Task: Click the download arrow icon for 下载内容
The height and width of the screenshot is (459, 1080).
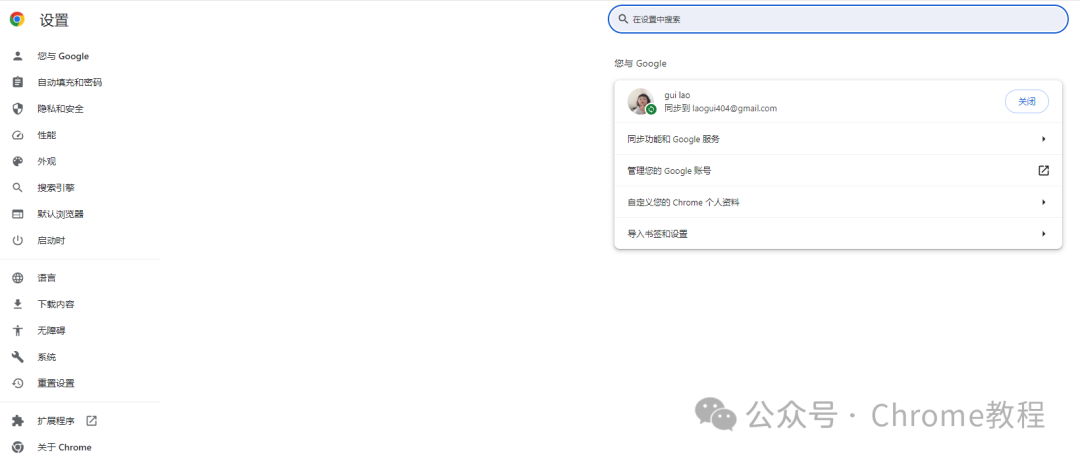Action: pyautogui.click(x=18, y=304)
